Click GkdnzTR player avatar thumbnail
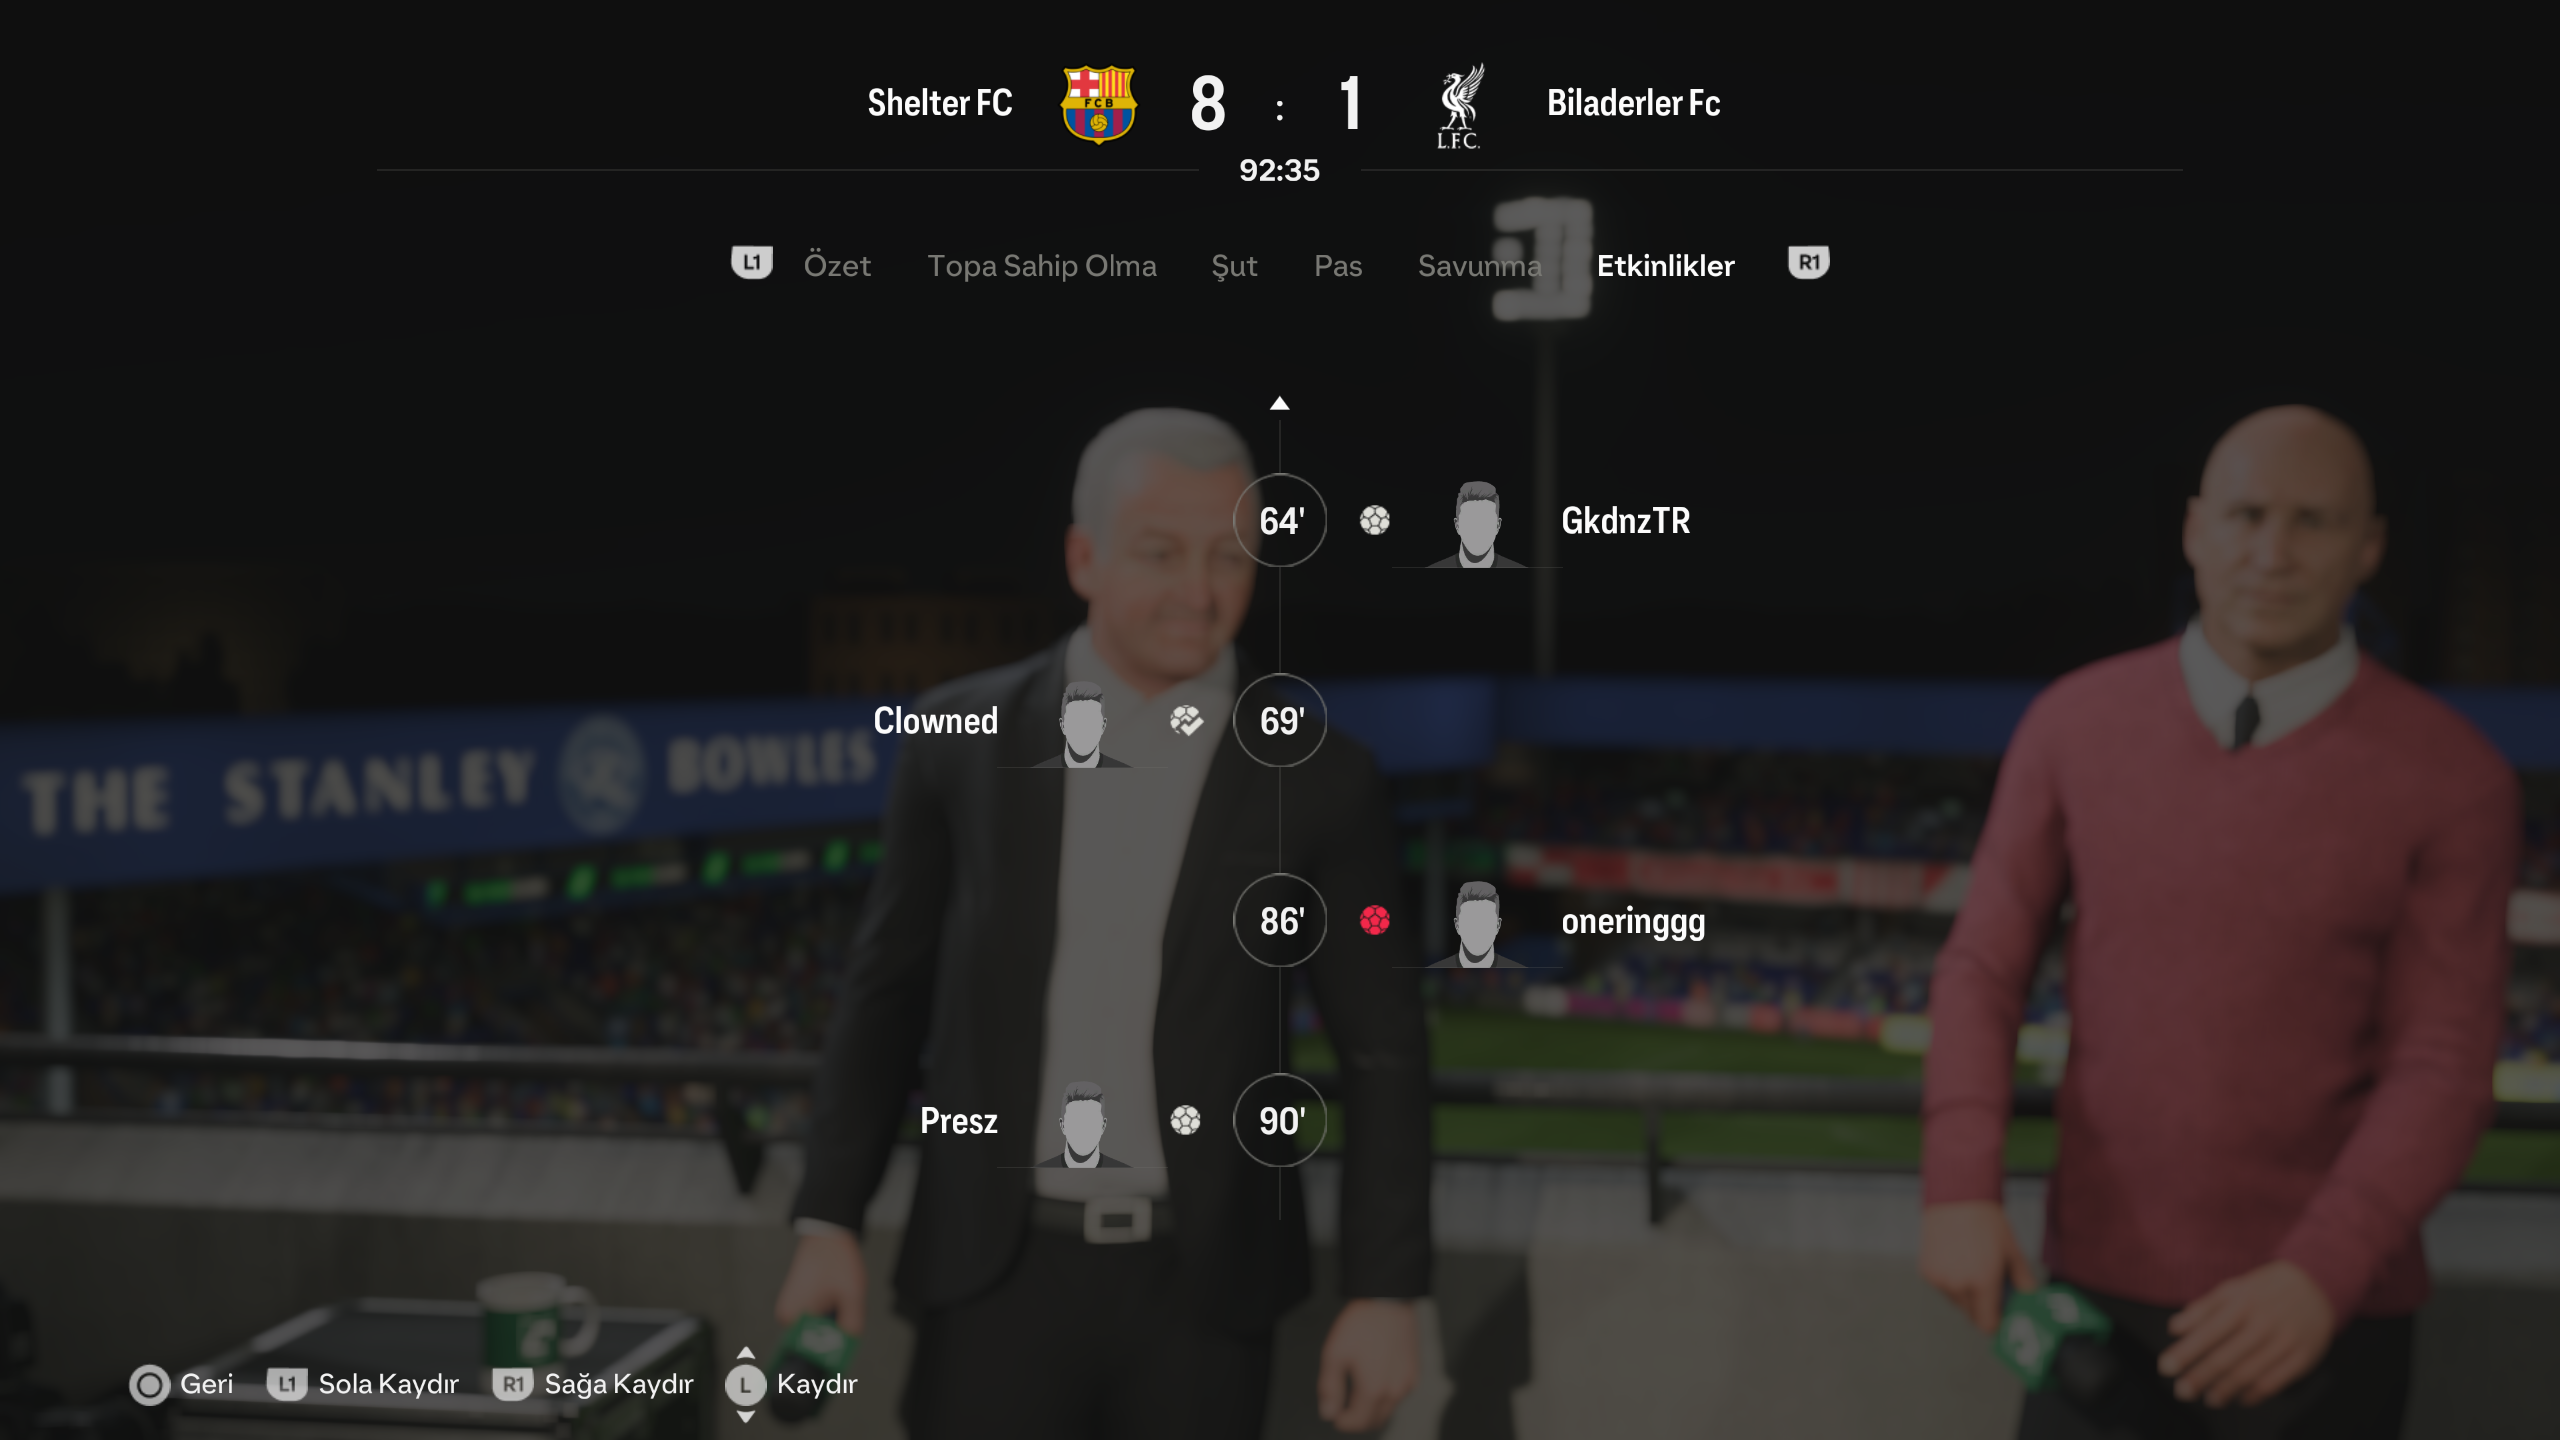Viewport: 2560px width, 1440px height. pyautogui.click(x=1477, y=524)
